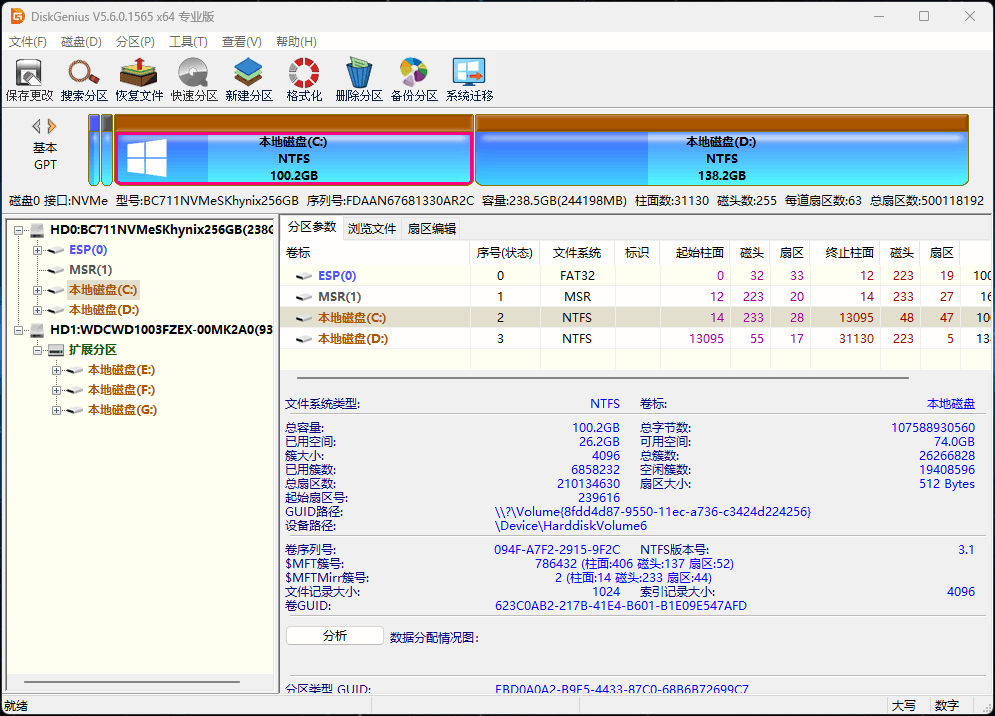This screenshot has width=995, height=716.
Task: Click the 数字 num lock status indicator
Action: (947, 706)
